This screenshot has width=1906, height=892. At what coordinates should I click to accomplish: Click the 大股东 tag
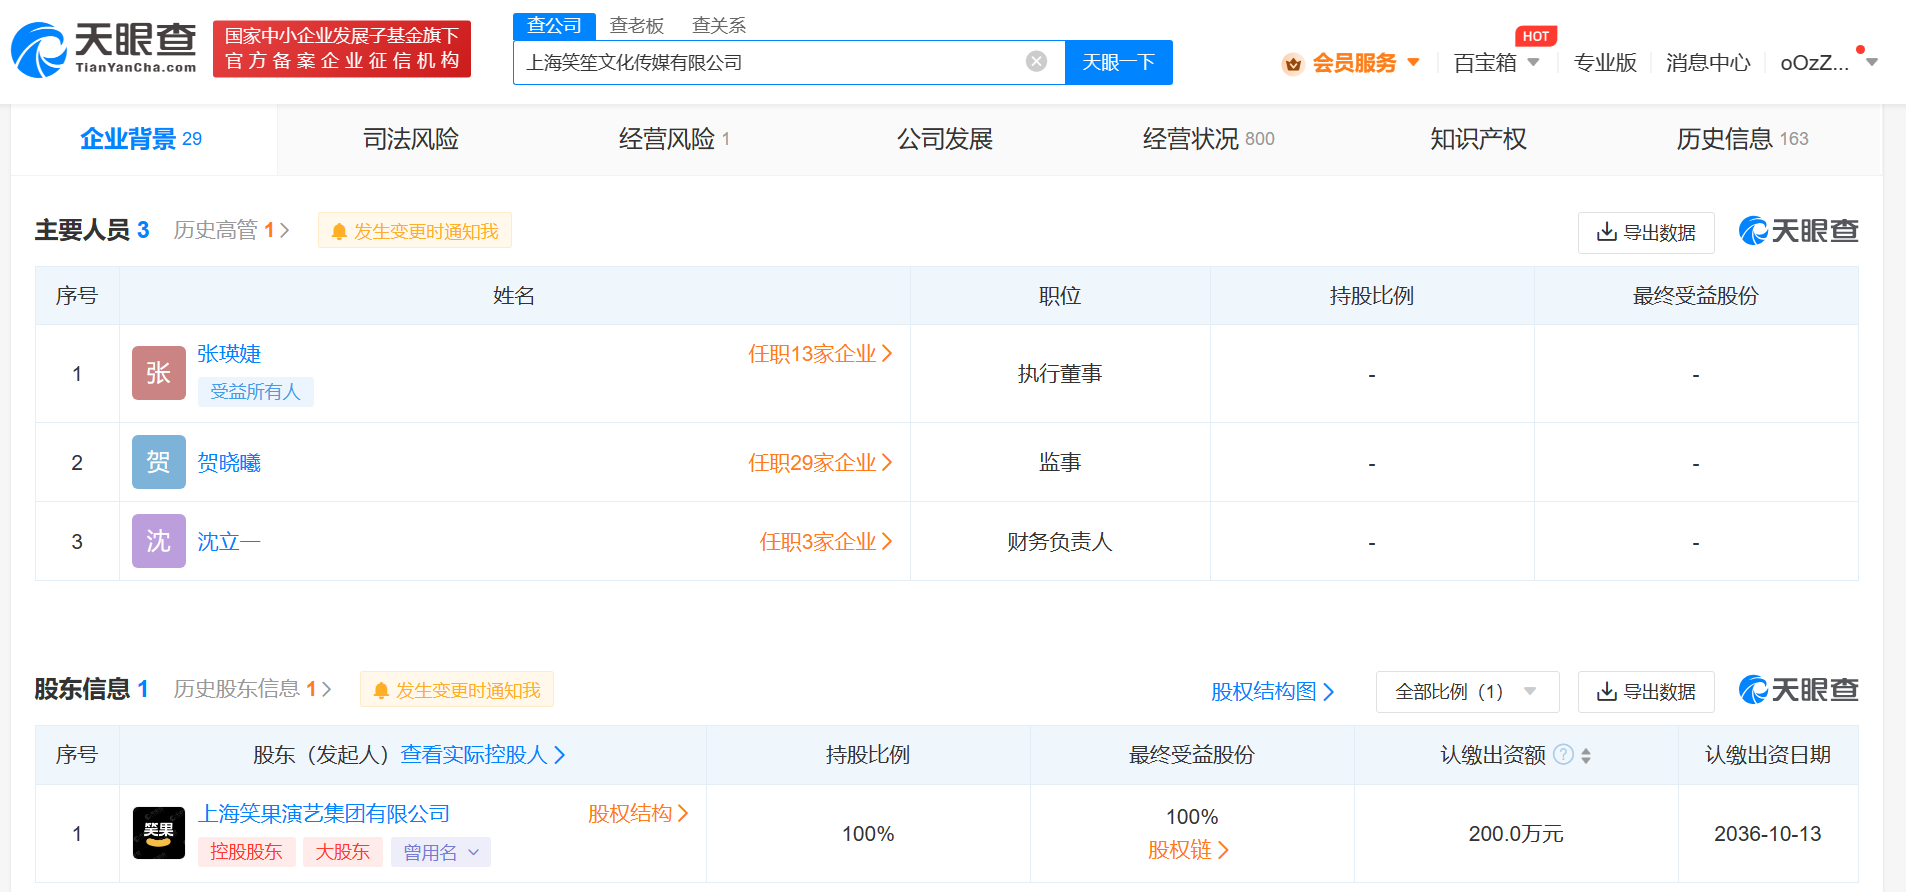click(342, 852)
